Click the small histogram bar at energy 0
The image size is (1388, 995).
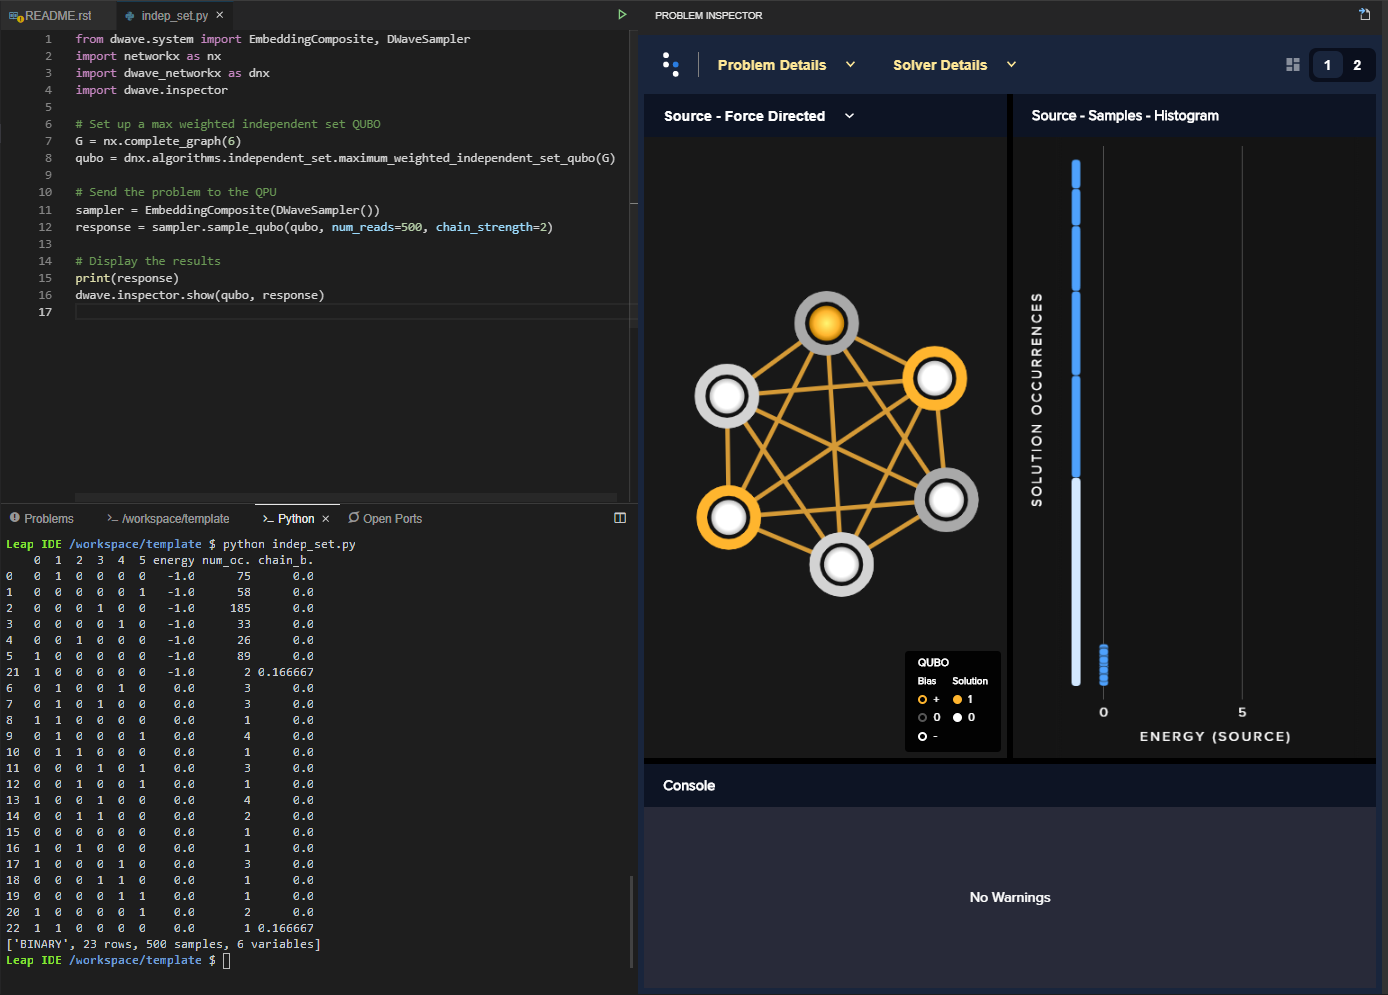[1104, 665]
